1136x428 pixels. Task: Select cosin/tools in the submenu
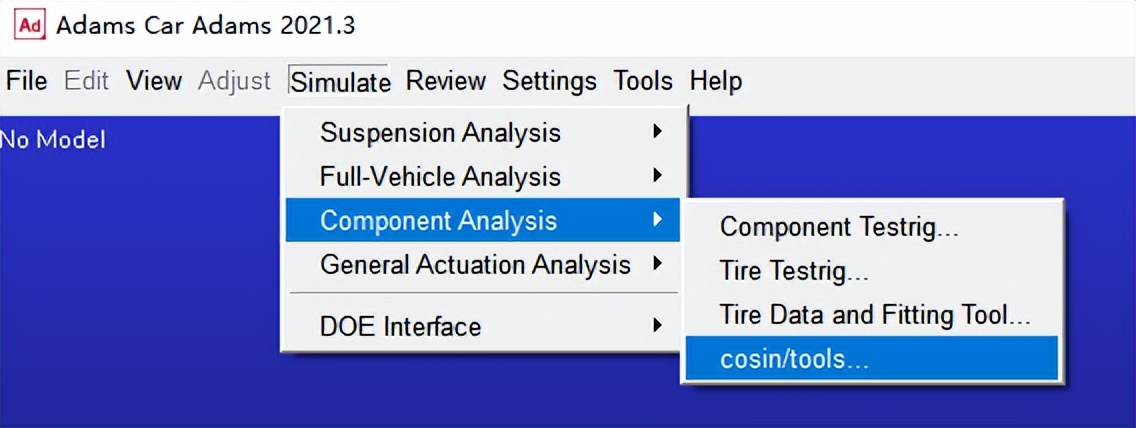[794, 359]
